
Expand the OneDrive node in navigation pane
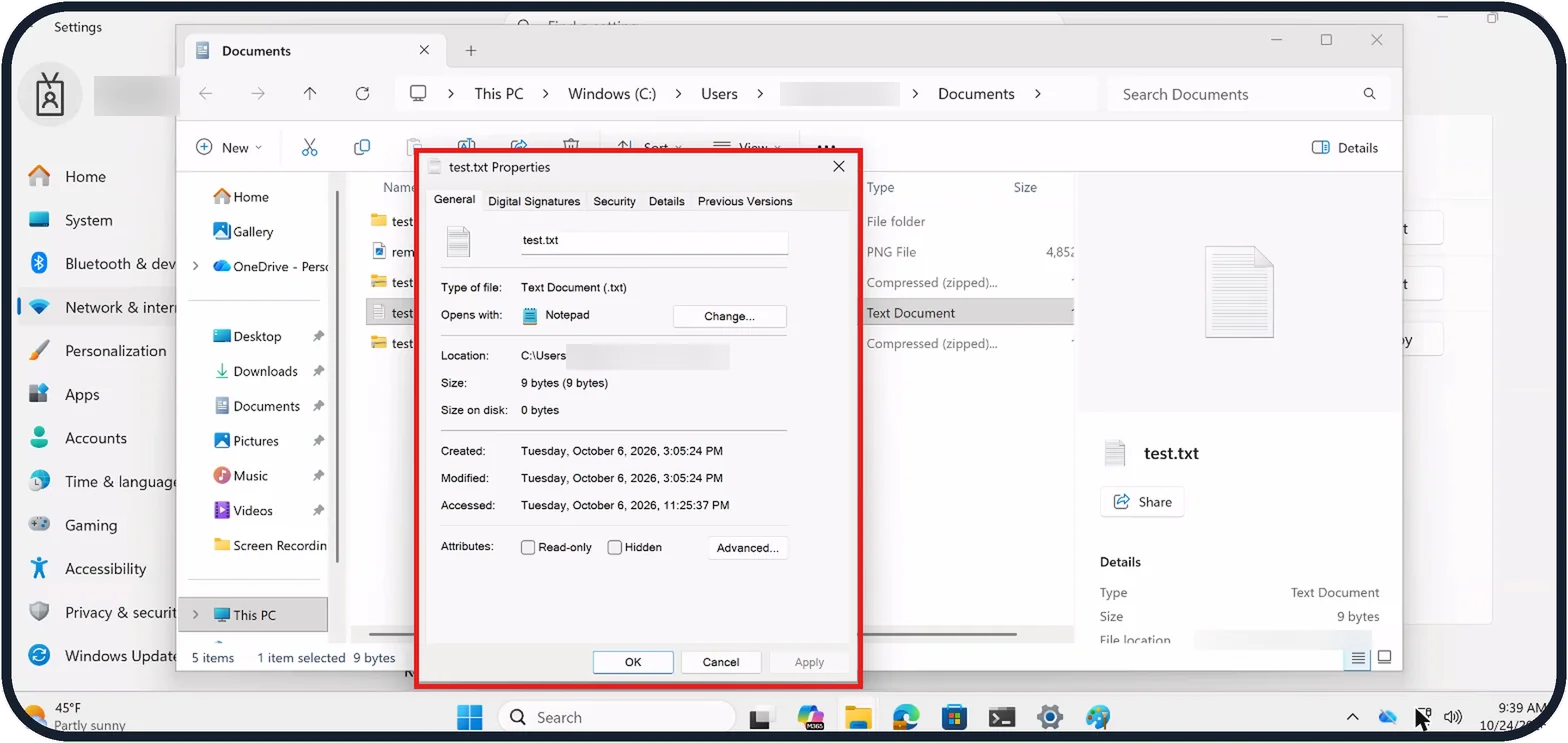coord(196,267)
